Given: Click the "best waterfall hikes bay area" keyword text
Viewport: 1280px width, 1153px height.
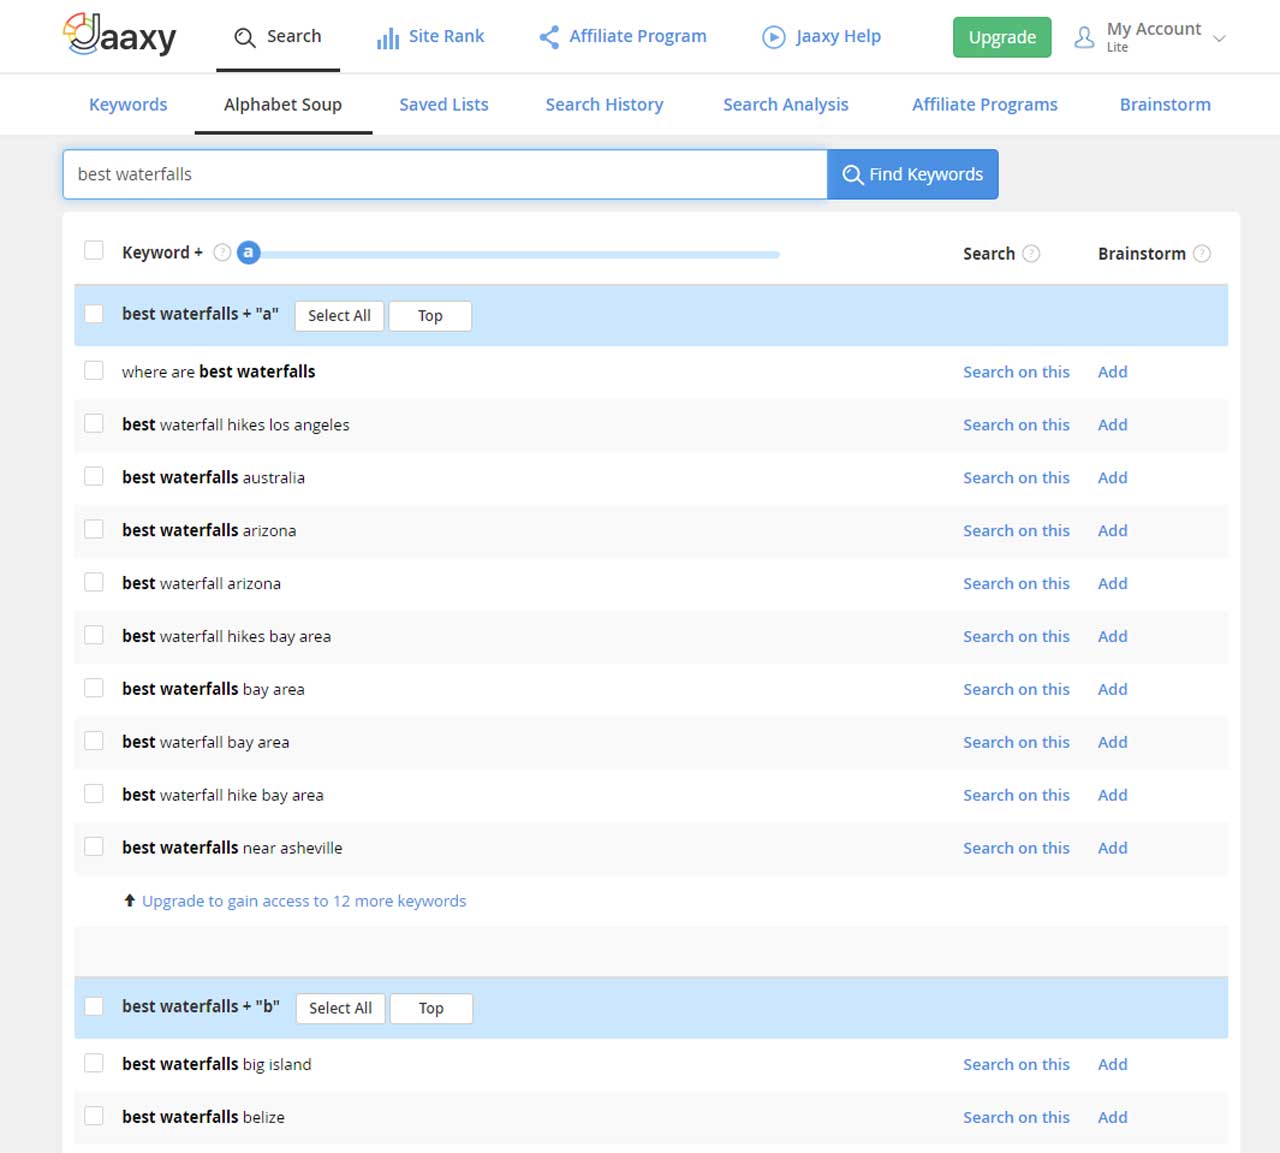Looking at the screenshot, I should coord(226,637).
